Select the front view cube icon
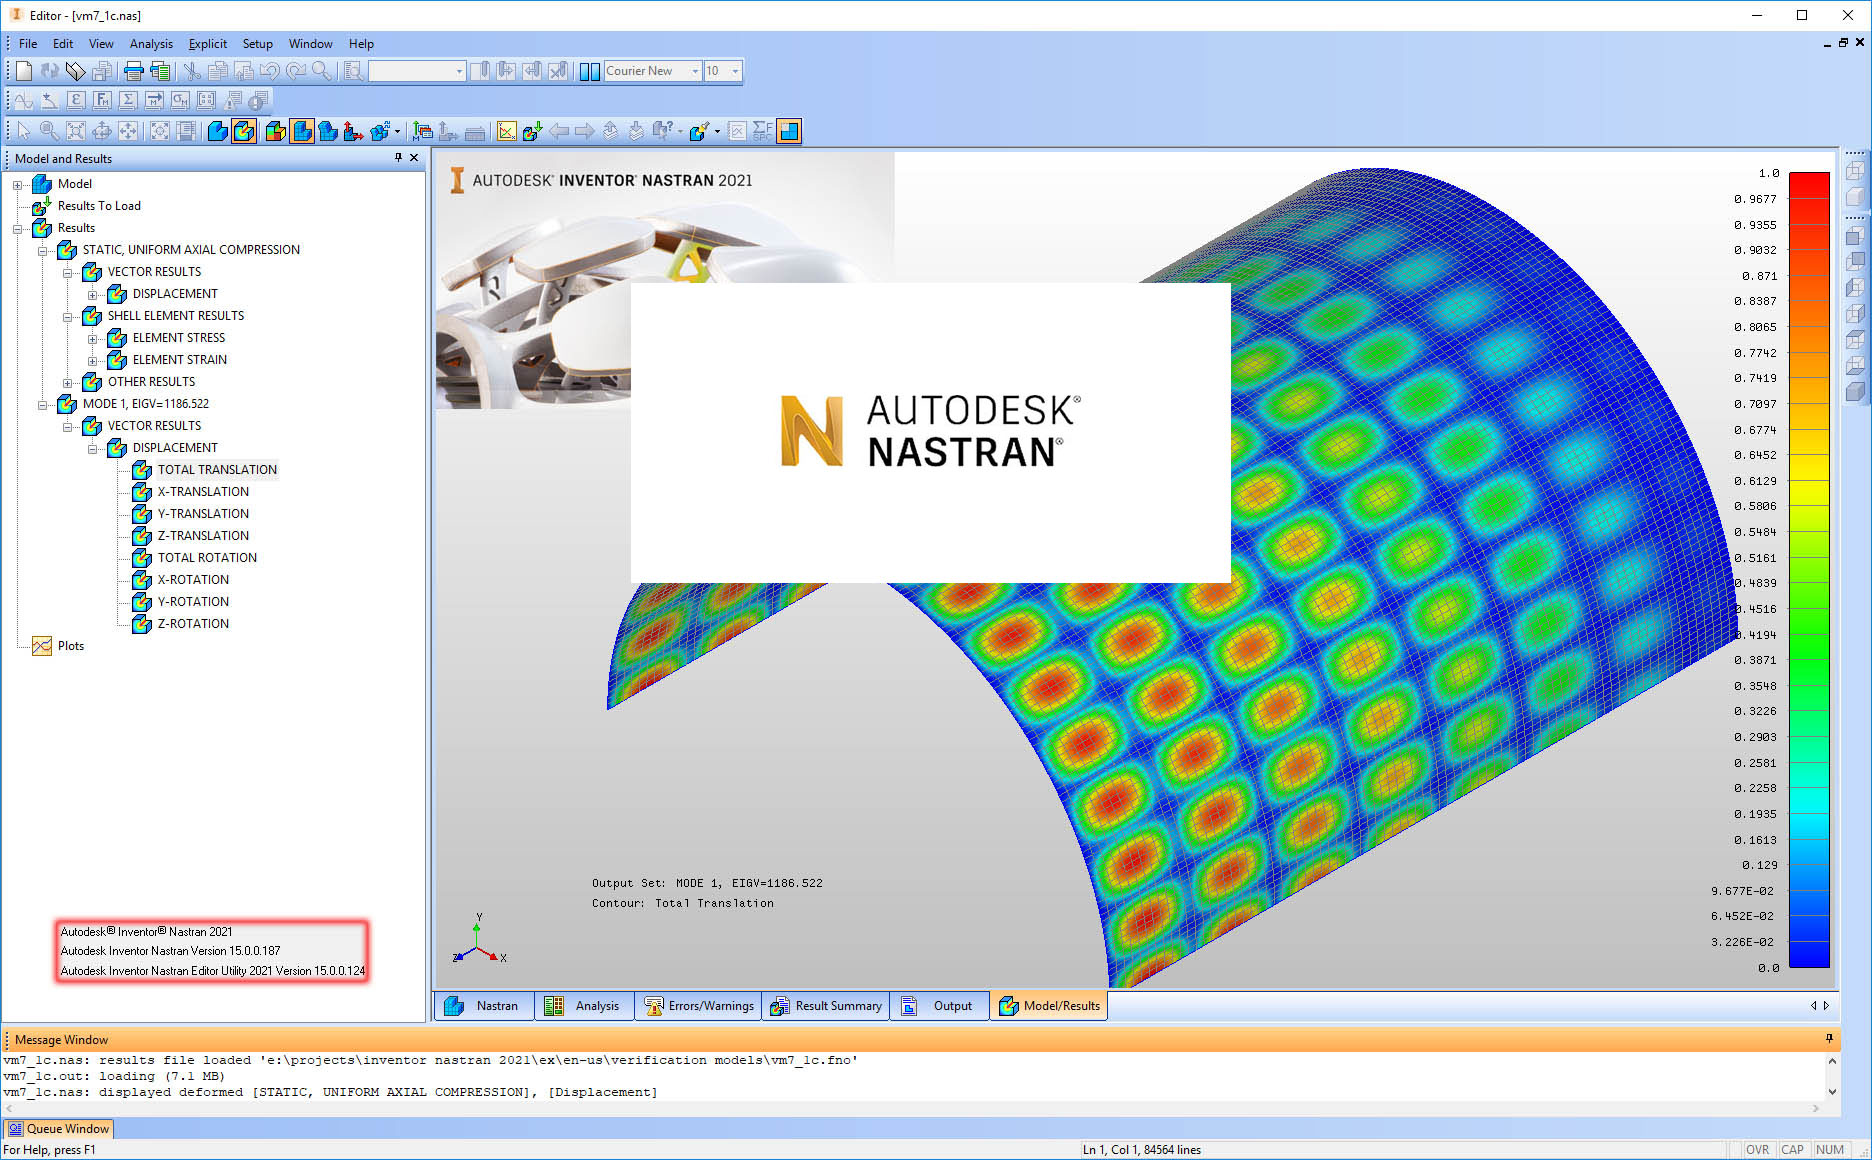 click(x=1855, y=235)
